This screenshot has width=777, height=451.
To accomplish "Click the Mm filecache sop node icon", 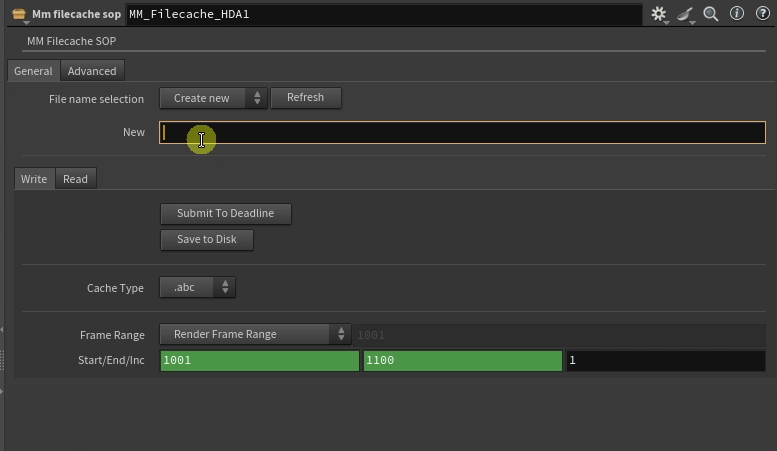I will point(18,14).
